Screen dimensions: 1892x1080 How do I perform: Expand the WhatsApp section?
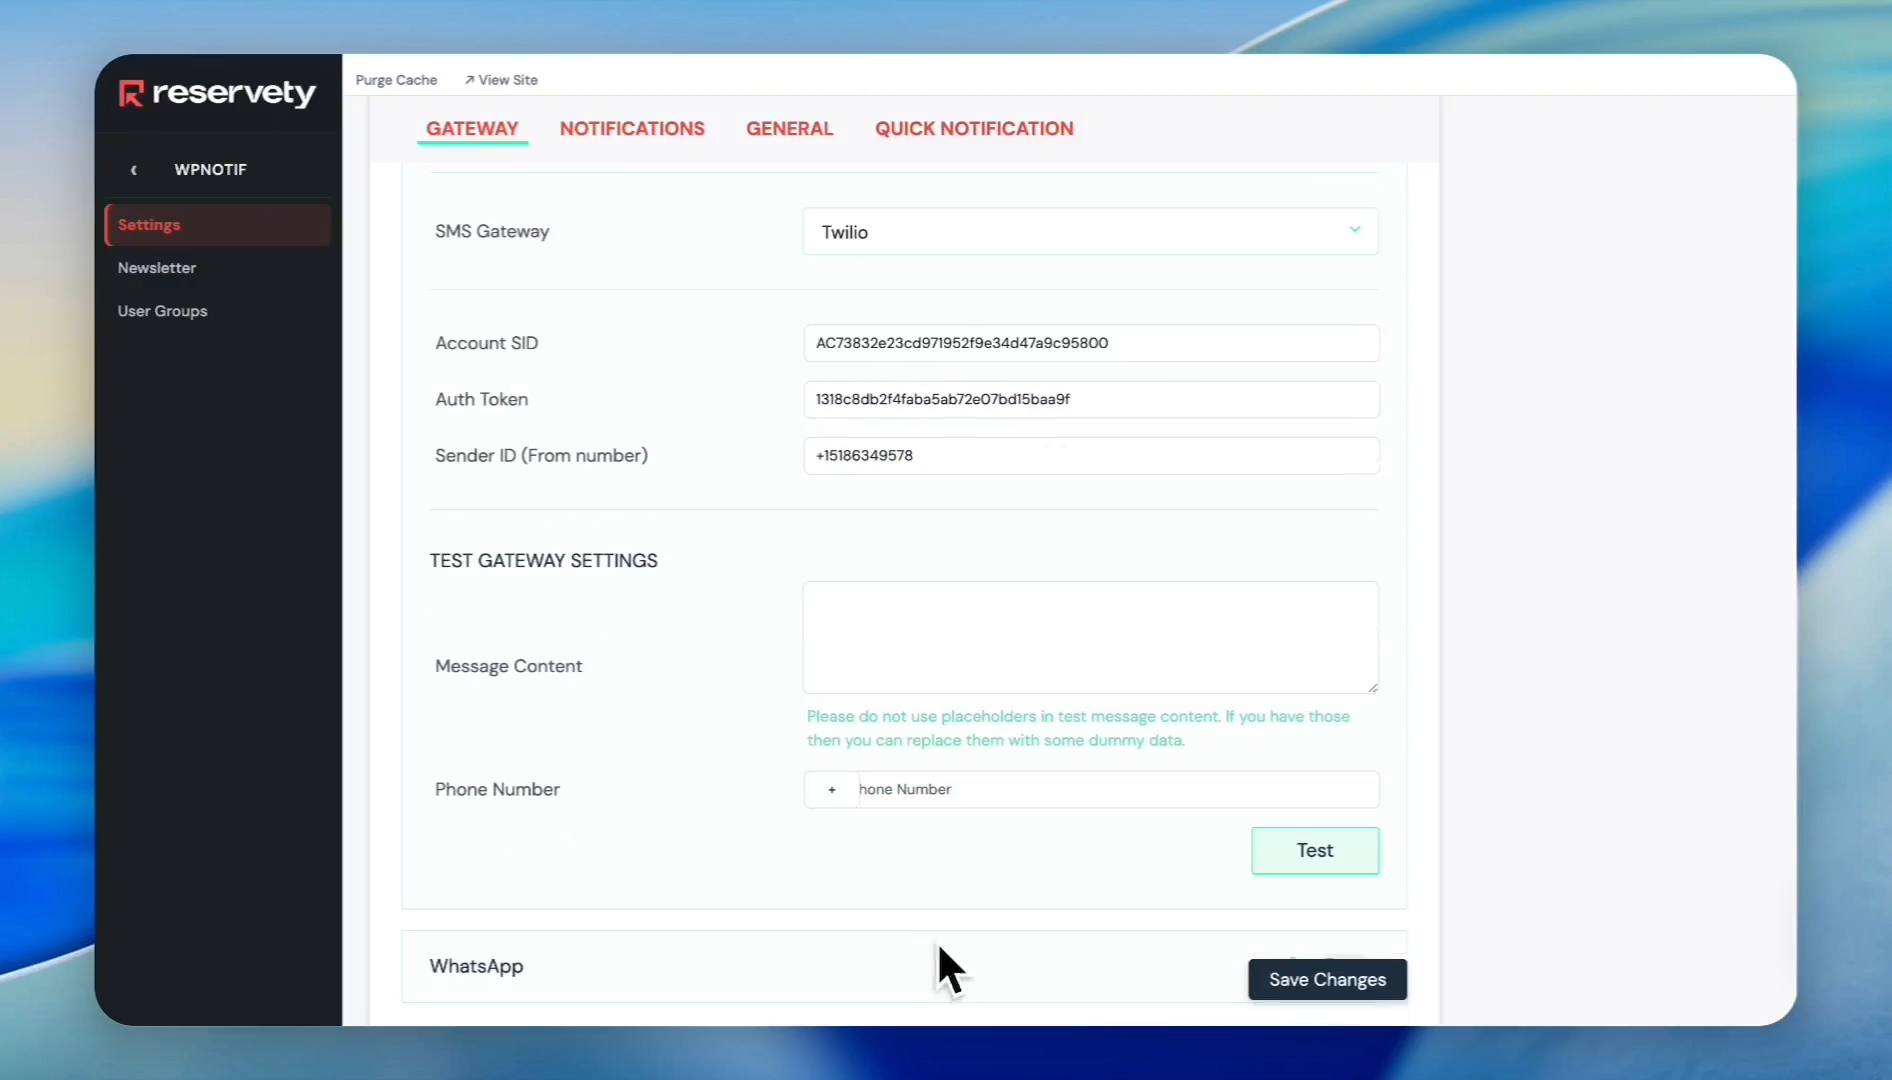477,966
